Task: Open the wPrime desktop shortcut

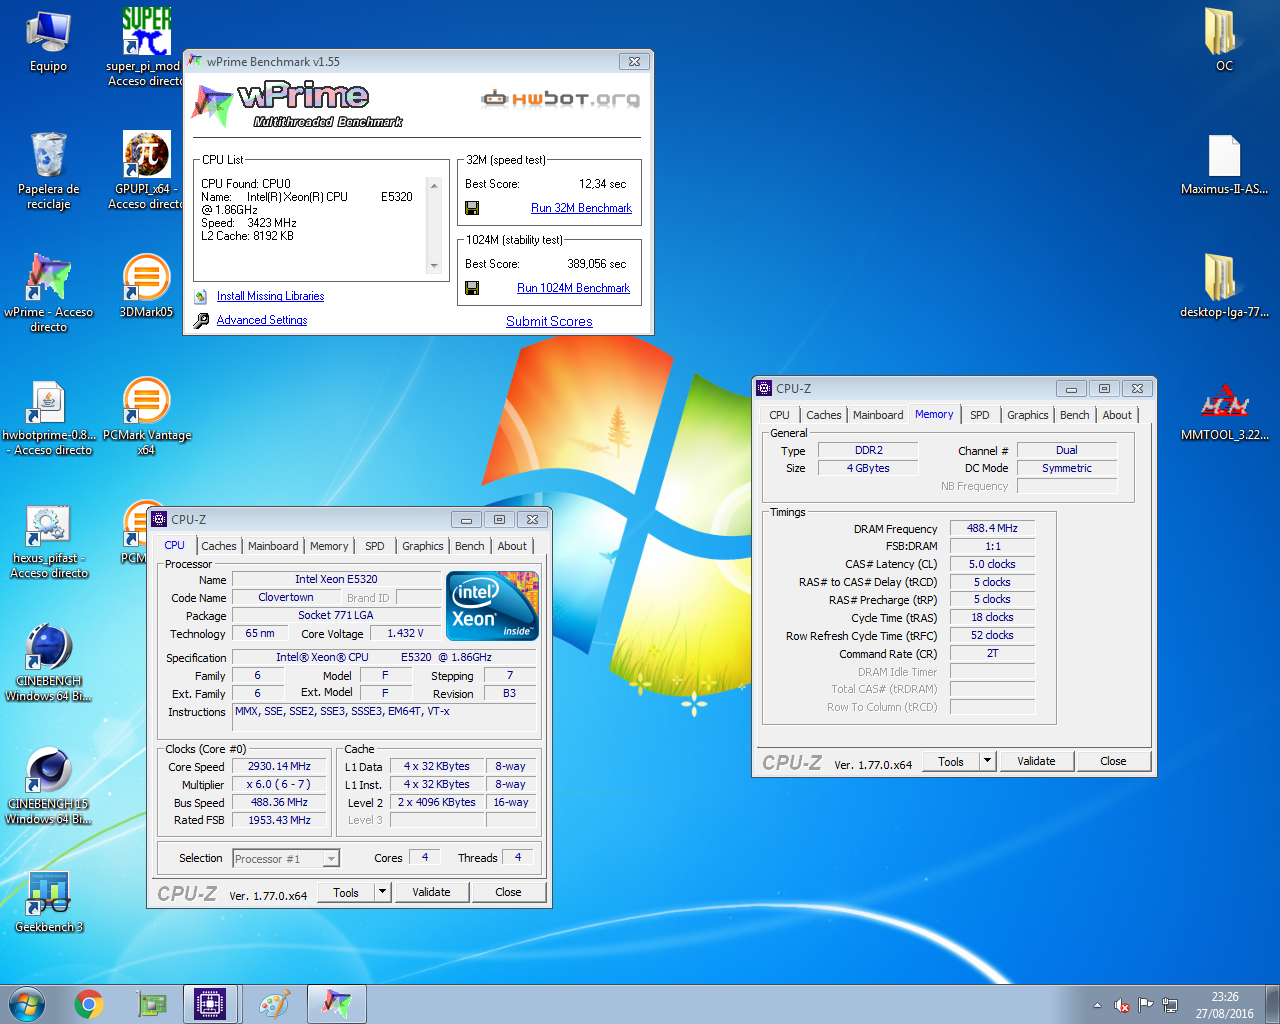Action: pyautogui.click(x=48, y=293)
